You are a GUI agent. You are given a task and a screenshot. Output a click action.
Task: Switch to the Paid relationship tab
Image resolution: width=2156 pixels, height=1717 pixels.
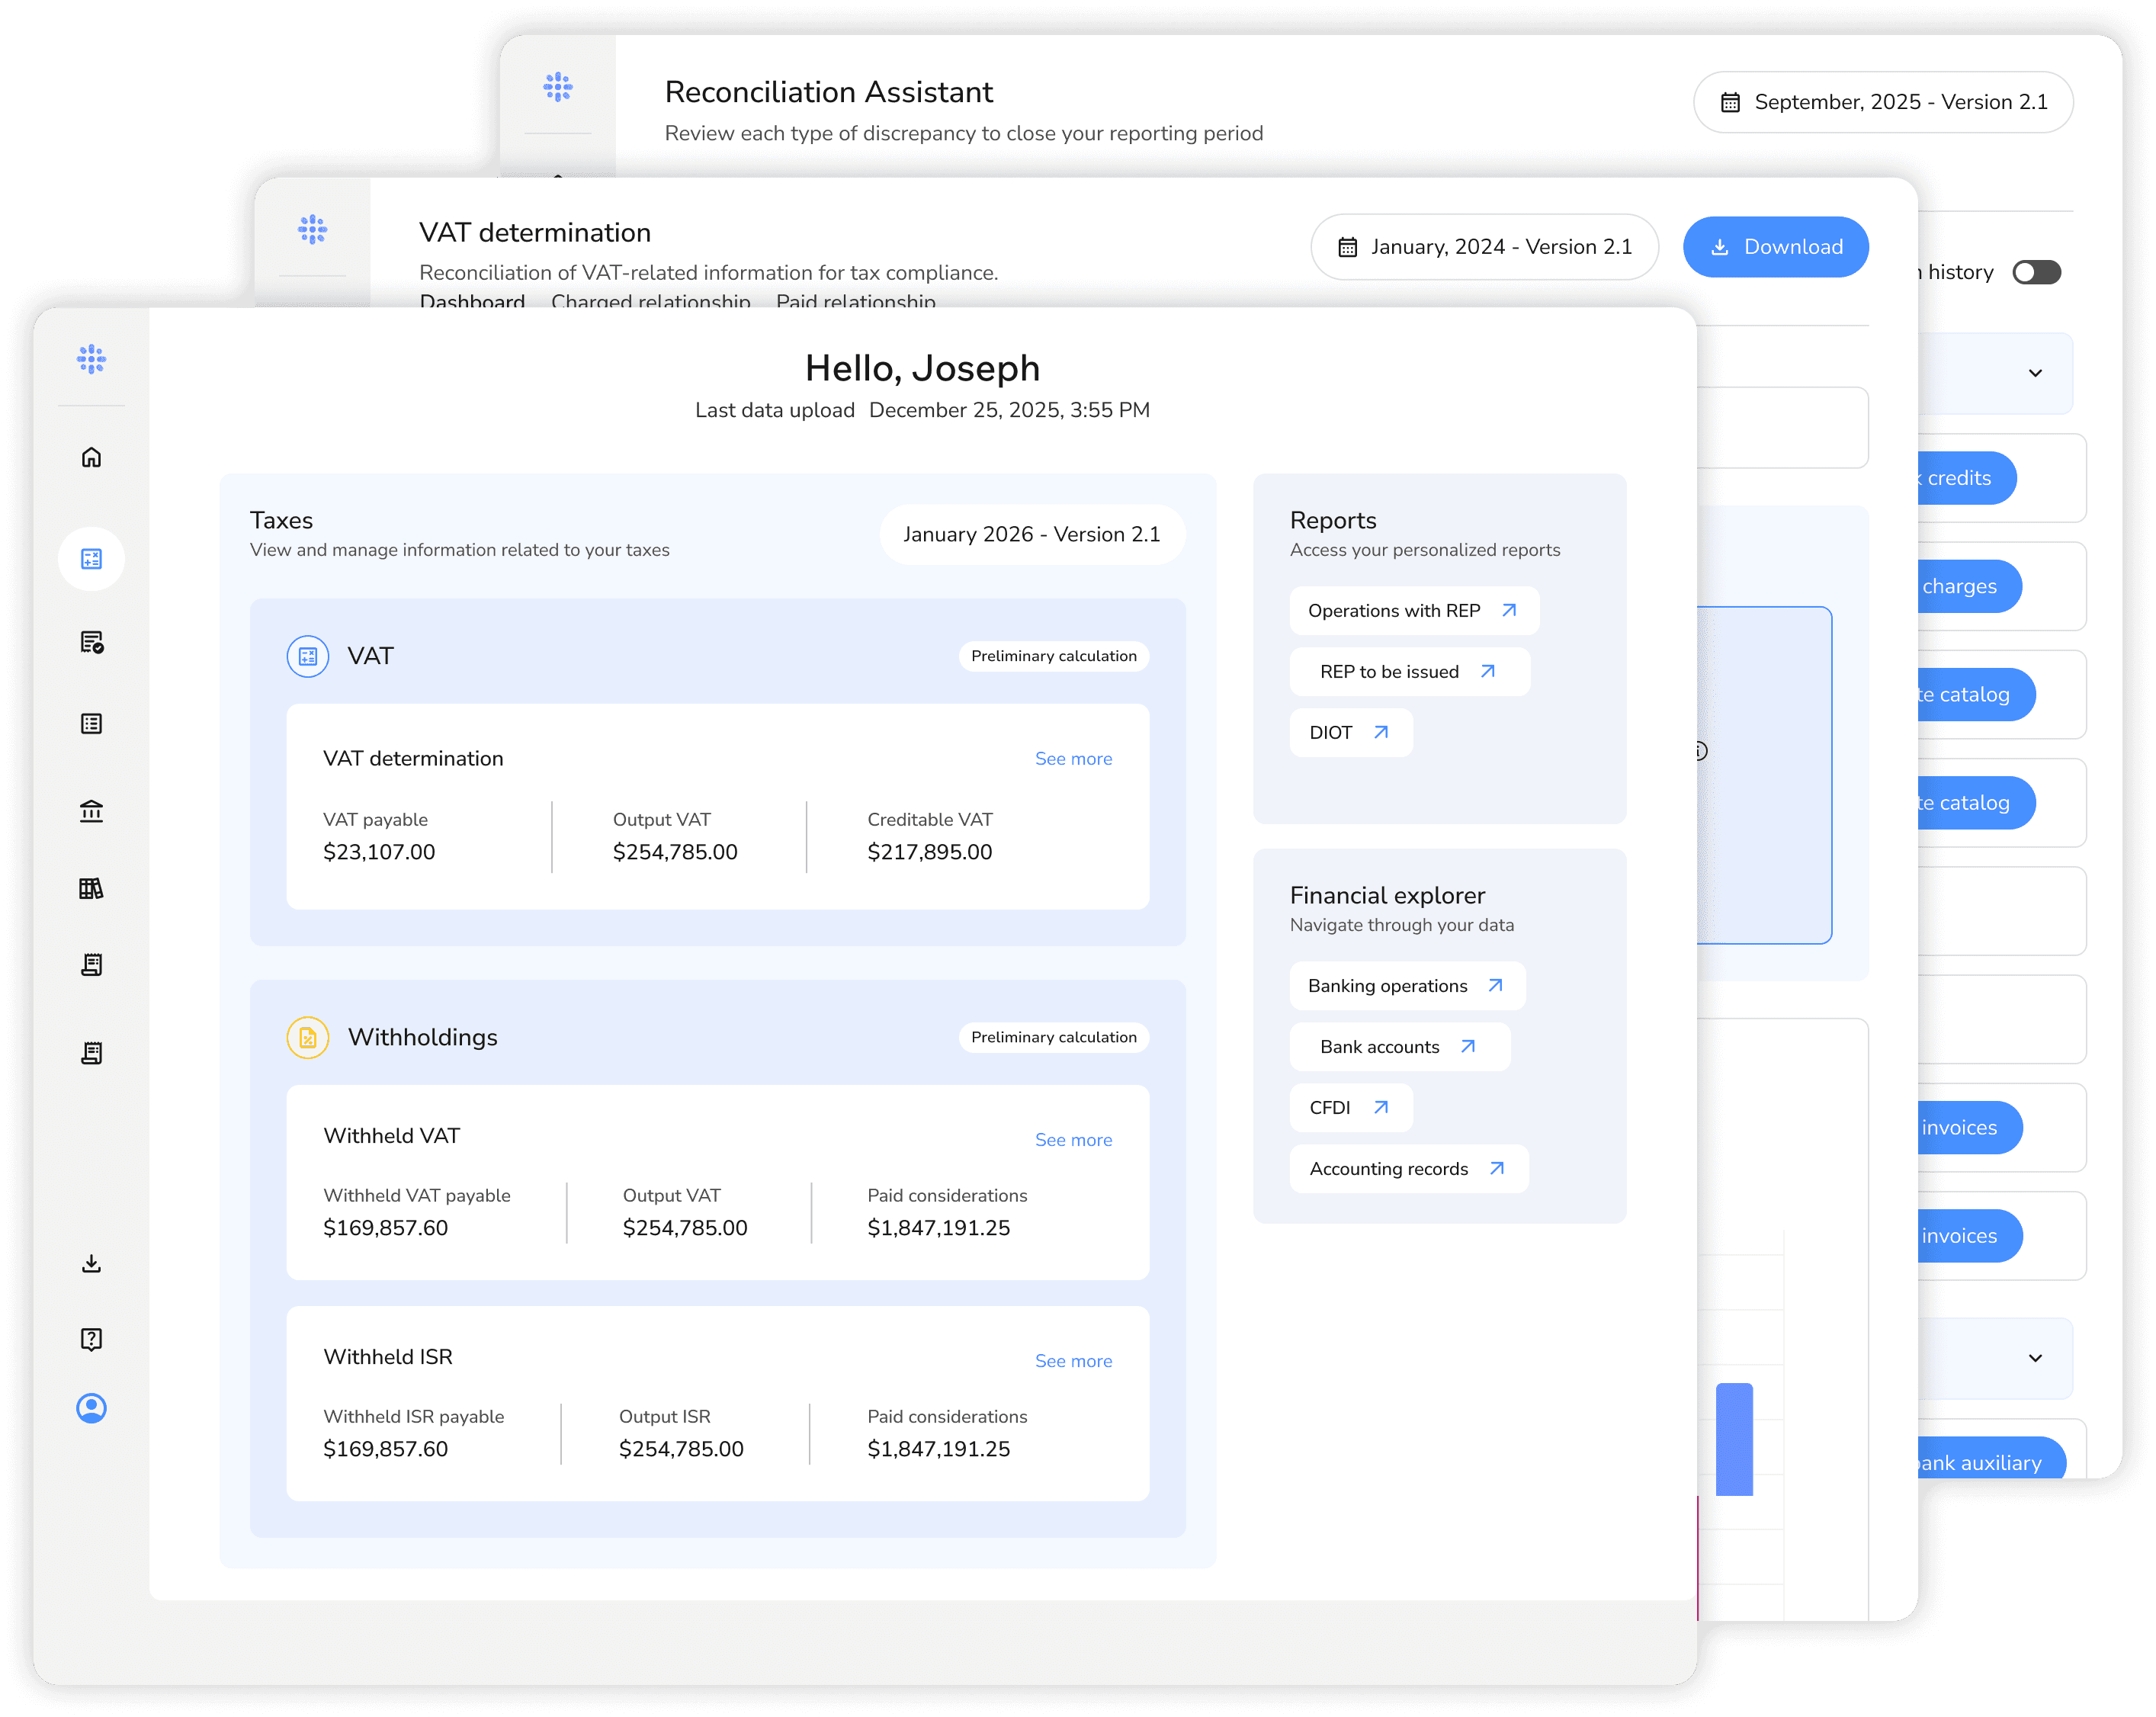(x=855, y=300)
